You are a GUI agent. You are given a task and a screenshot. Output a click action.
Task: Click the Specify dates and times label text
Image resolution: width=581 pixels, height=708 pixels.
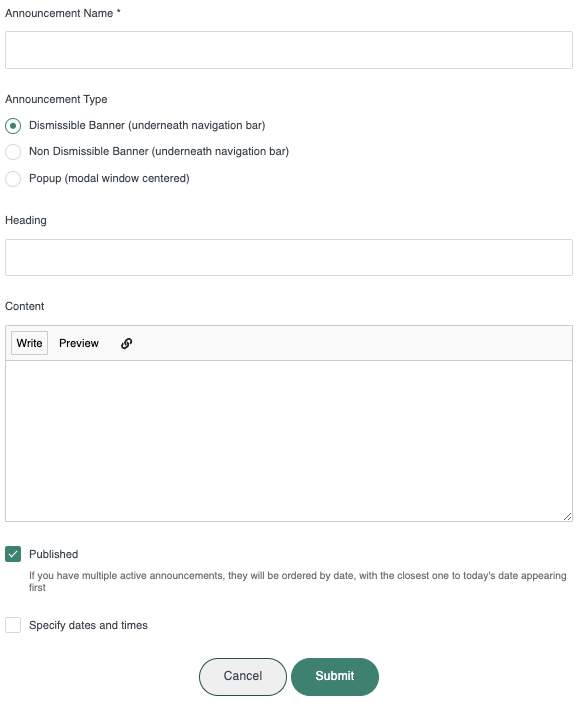88,625
